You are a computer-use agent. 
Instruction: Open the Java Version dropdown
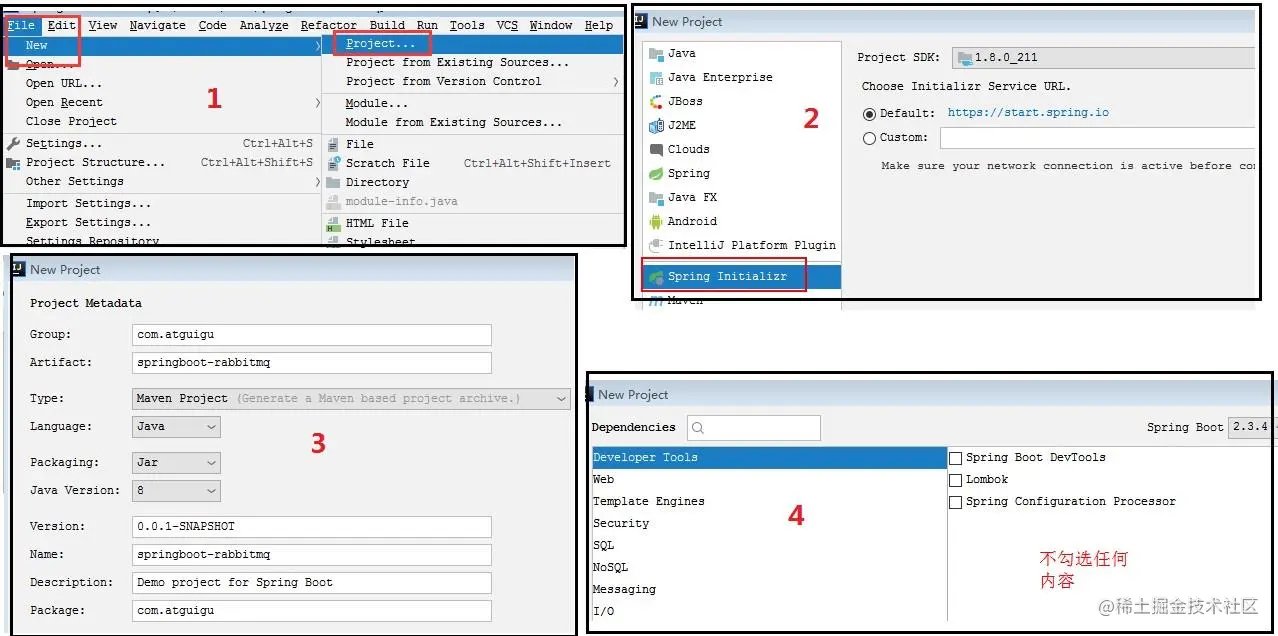point(176,490)
